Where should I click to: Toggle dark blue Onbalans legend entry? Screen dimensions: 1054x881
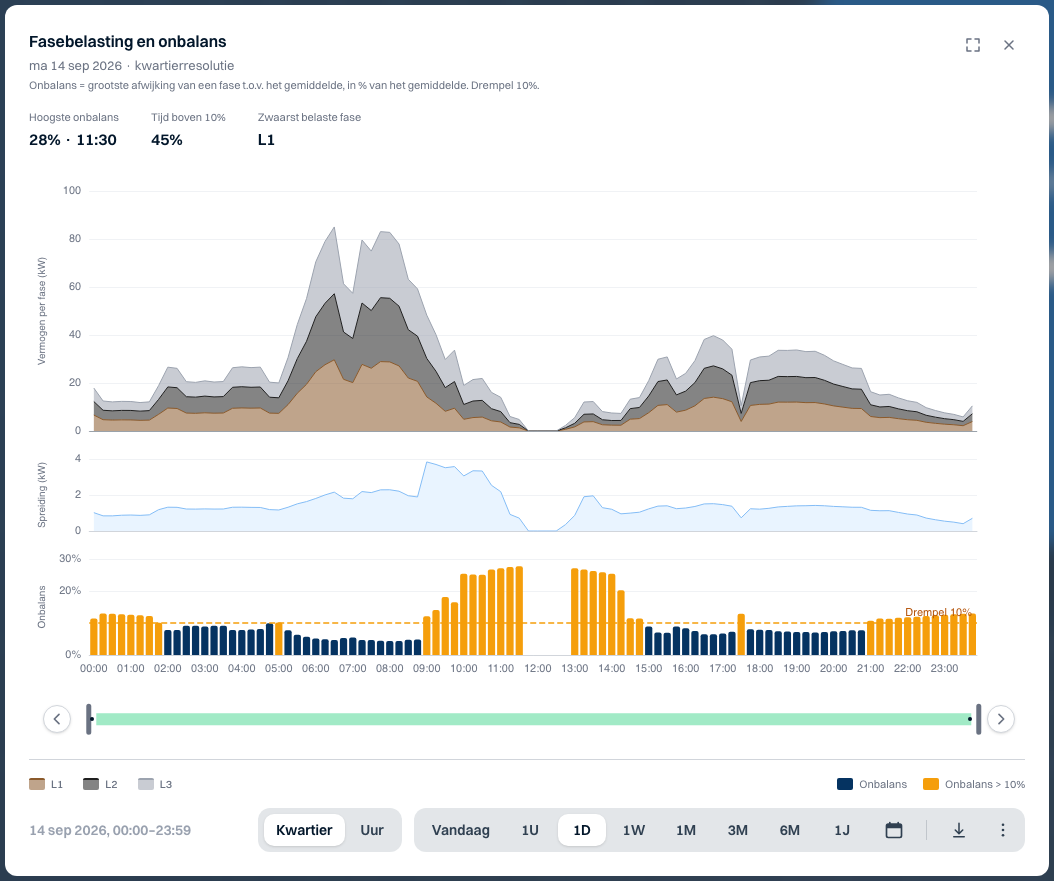click(872, 784)
